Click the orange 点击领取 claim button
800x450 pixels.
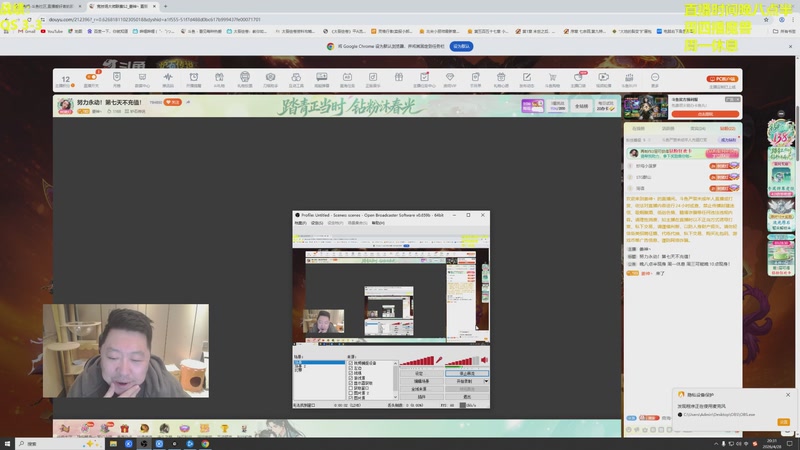click(705, 114)
